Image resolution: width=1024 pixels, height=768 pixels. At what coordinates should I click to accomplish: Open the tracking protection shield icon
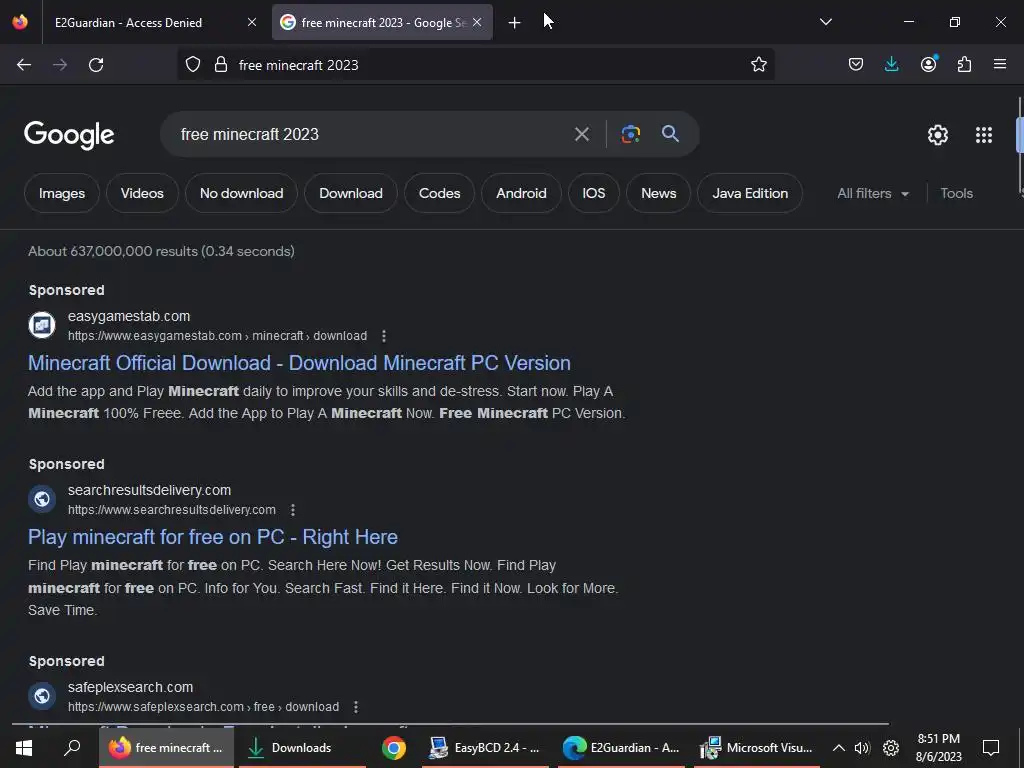(x=193, y=65)
